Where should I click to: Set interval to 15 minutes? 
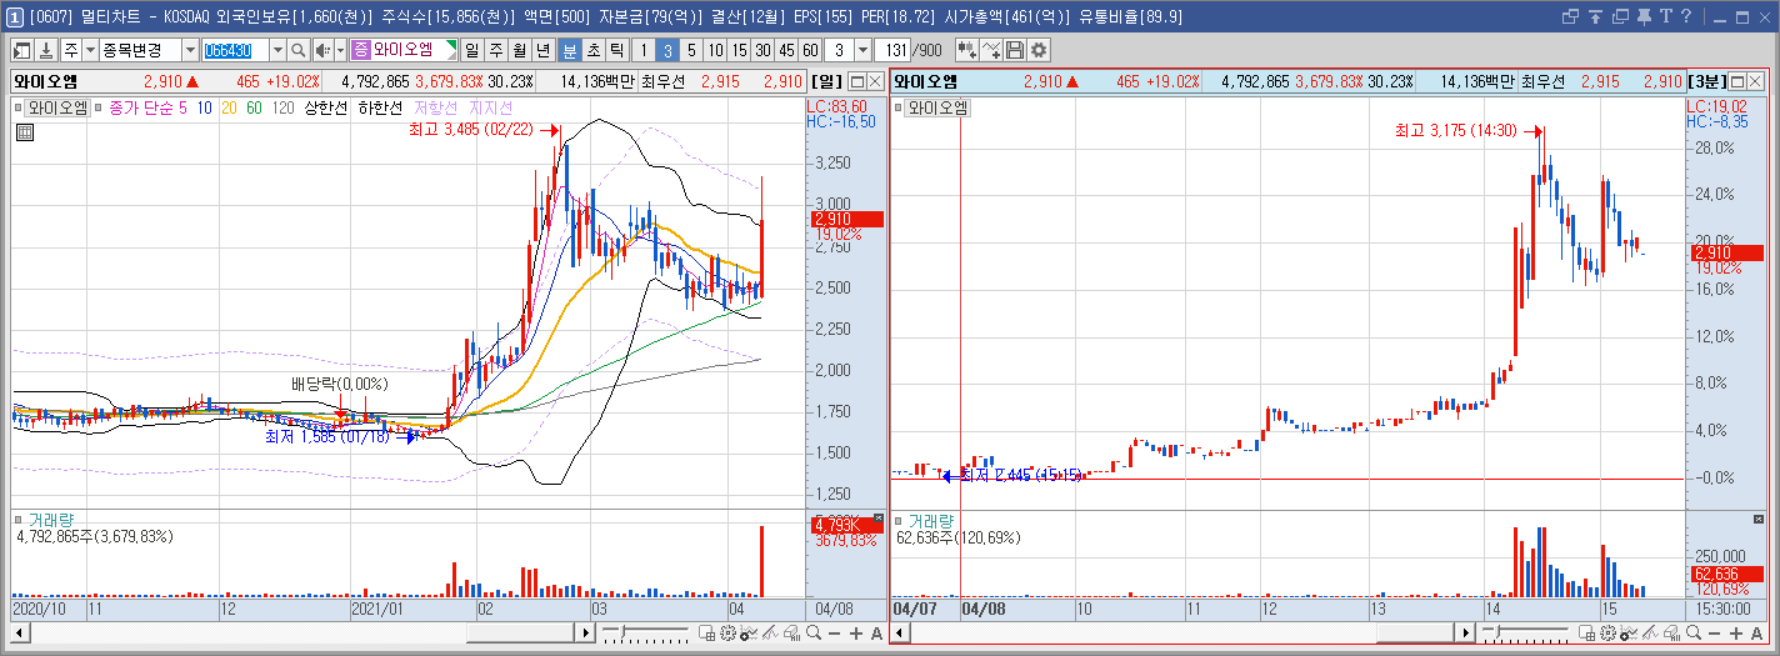pyautogui.click(x=739, y=50)
